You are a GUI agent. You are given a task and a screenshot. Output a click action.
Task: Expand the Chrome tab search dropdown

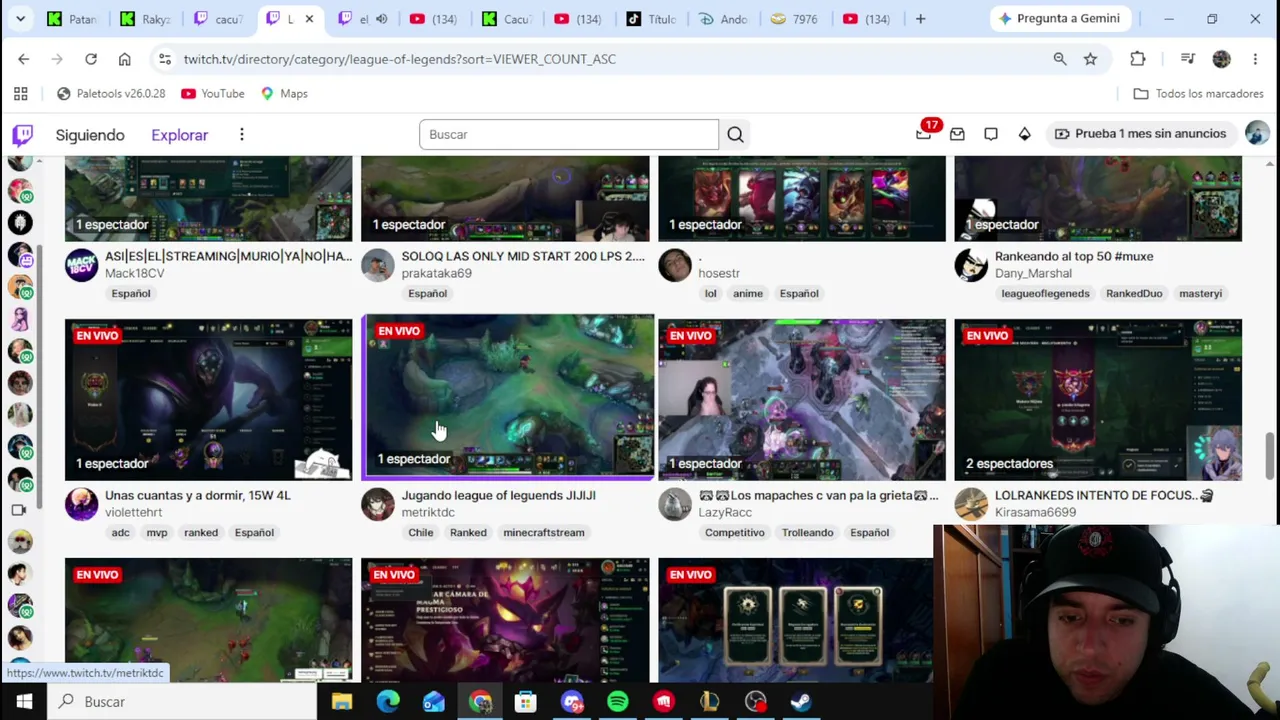(20, 19)
